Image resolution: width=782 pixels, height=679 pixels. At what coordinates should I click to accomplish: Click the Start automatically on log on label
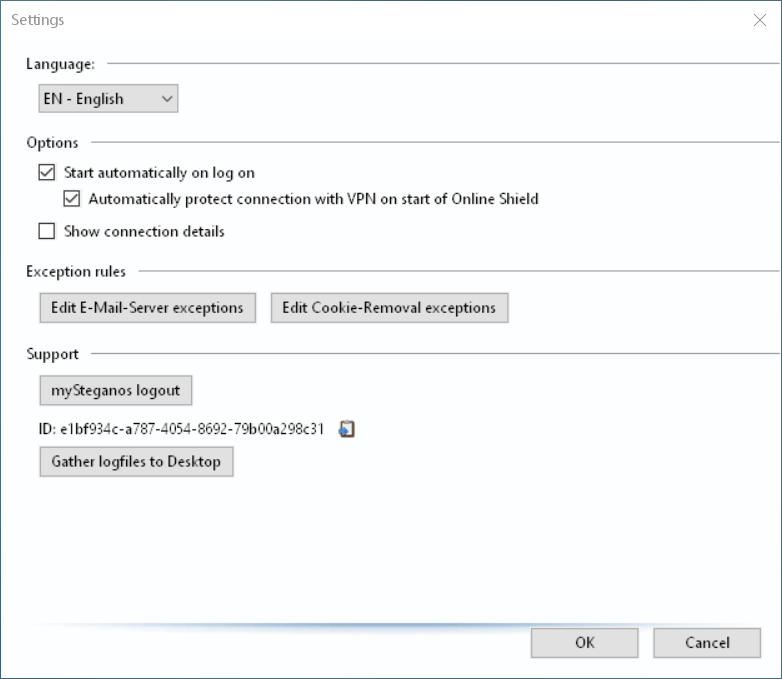(x=159, y=173)
